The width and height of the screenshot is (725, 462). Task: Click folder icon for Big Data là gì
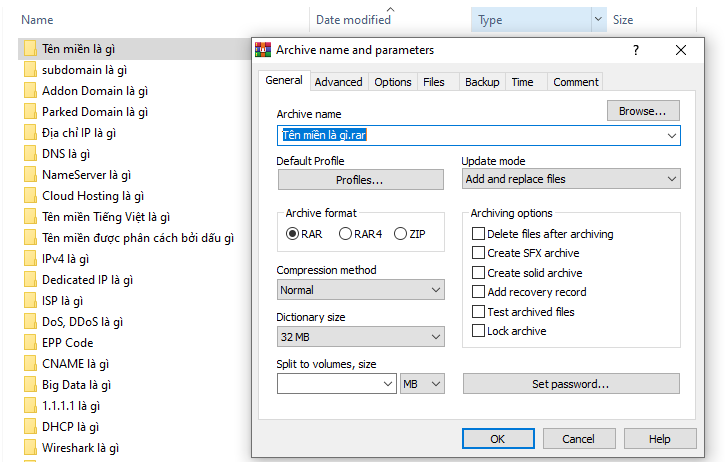pyautogui.click(x=29, y=384)
